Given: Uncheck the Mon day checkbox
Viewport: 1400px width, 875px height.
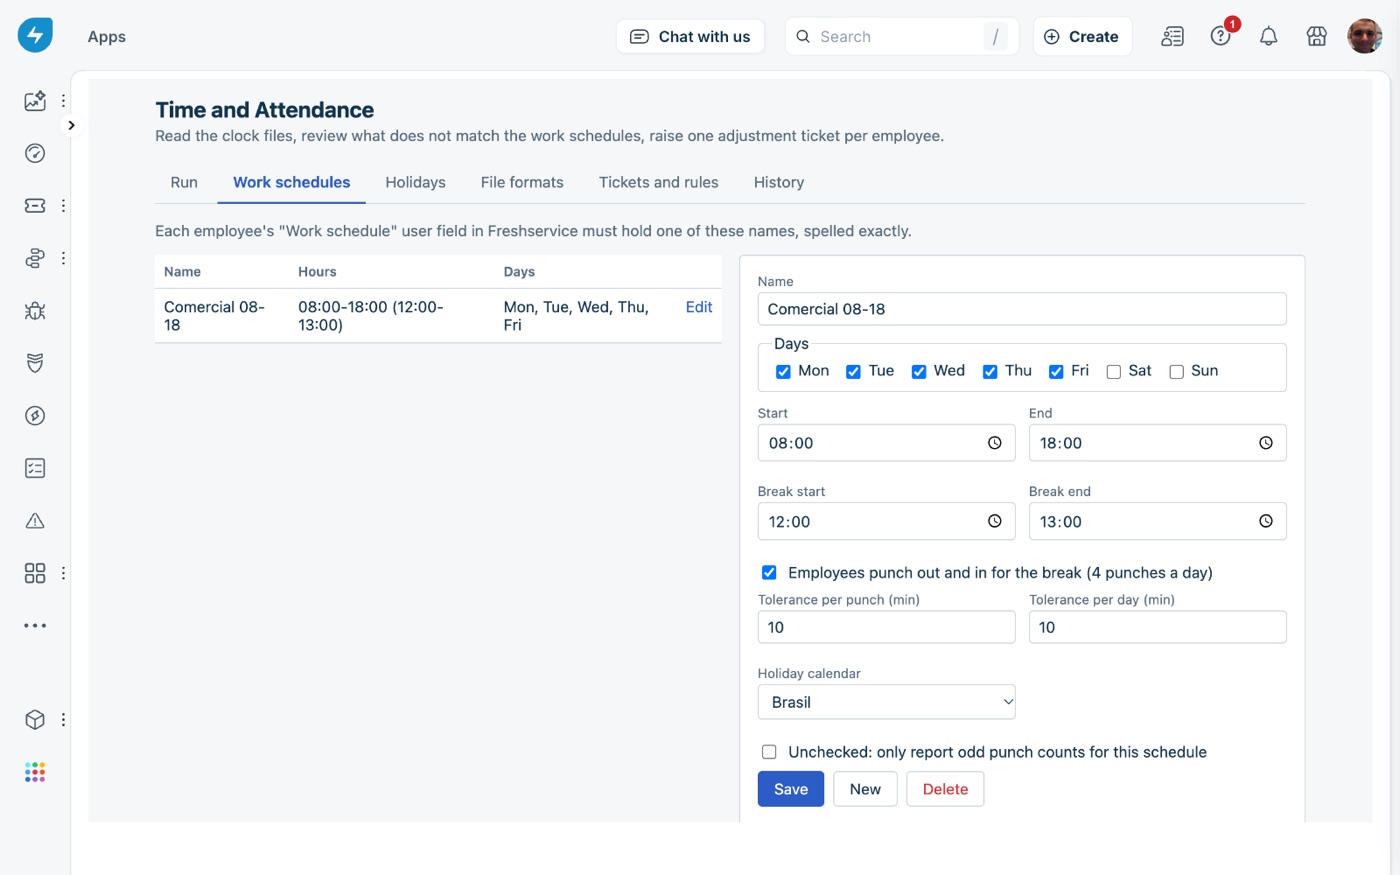Looking at the screenshot, I should pos(783,372).
